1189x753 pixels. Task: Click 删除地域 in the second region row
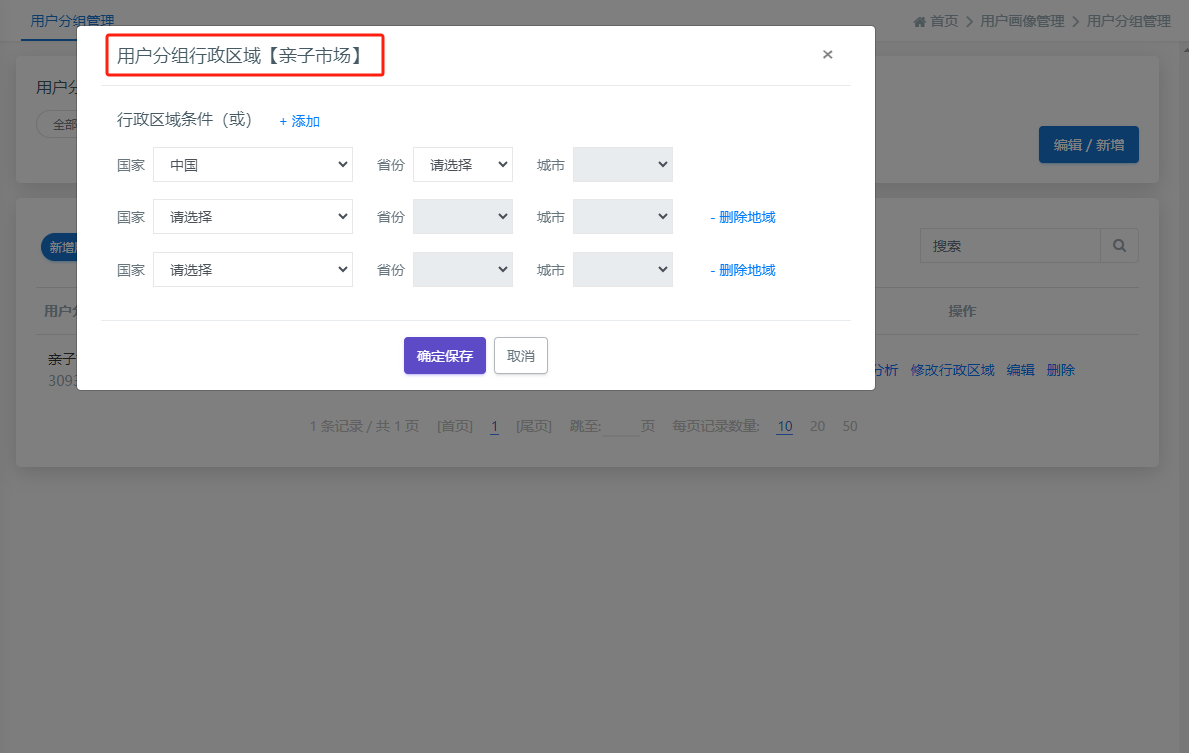[x=743, y=218]
